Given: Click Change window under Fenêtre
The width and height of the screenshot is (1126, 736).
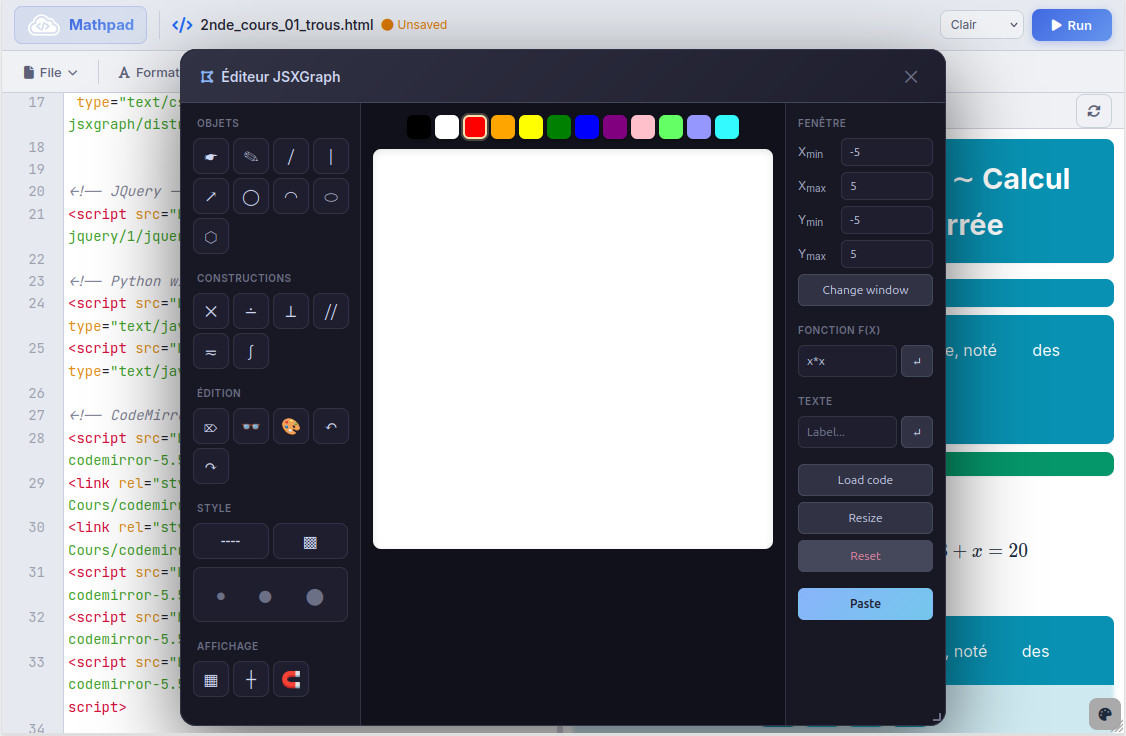Looking at the screenshot, I should point(864,290).
